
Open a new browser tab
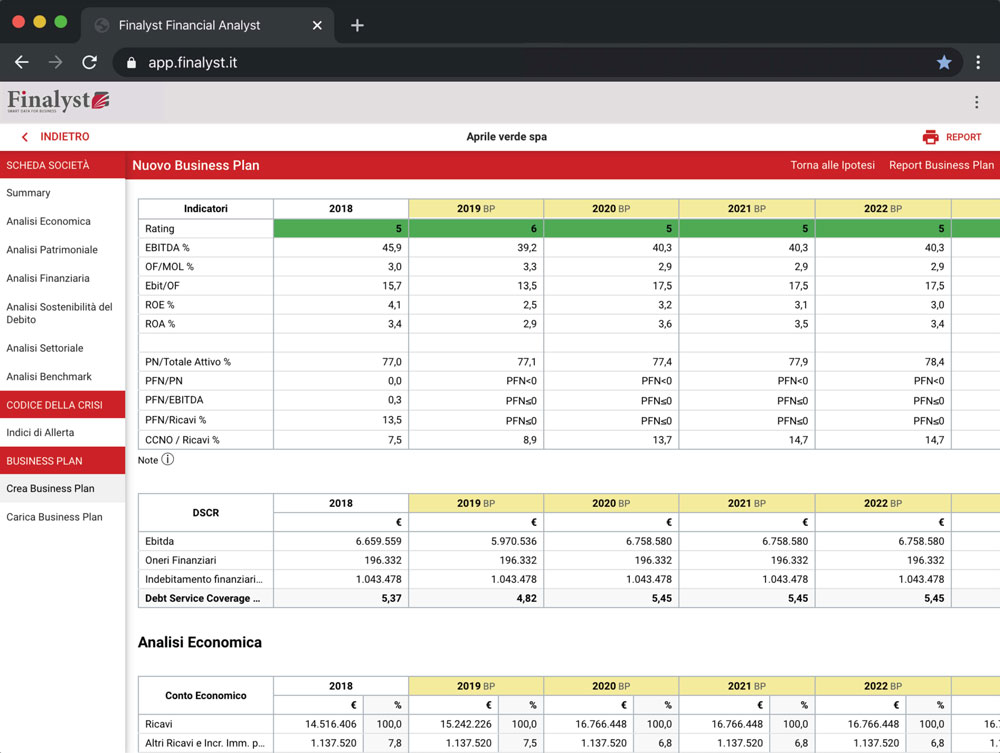tap(357, 25)
